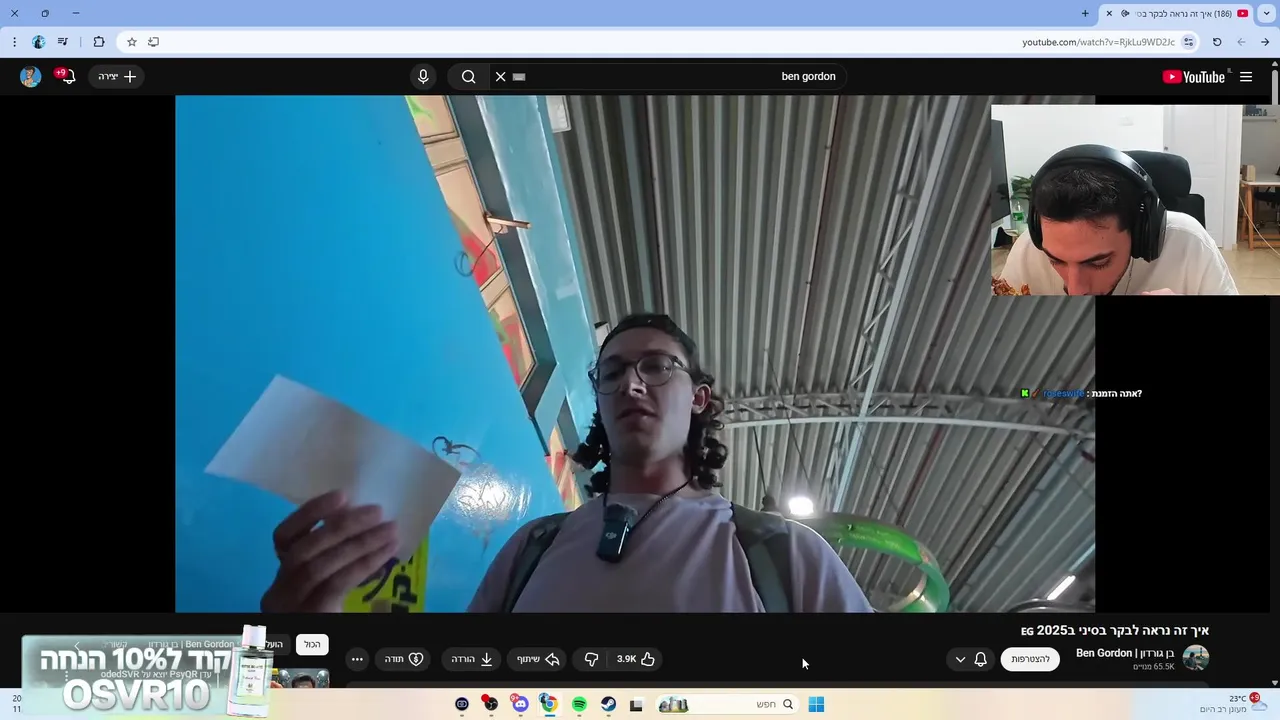Click the video player frame
1280x720 pixels.
pos(635,353)
